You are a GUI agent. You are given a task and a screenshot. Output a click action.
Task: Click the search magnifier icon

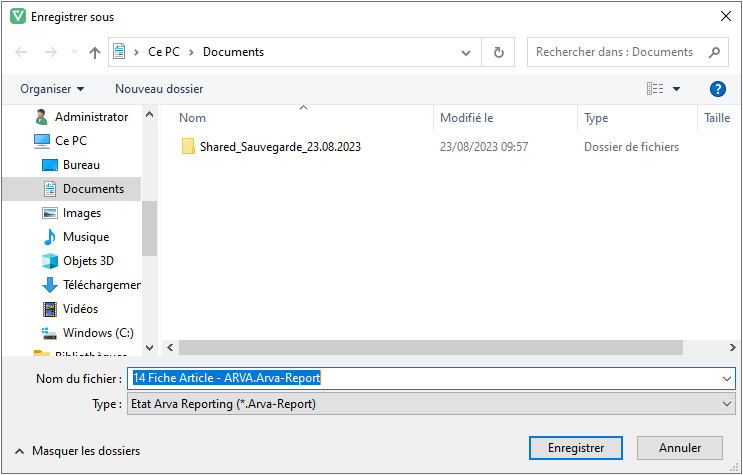pos(714,52)
